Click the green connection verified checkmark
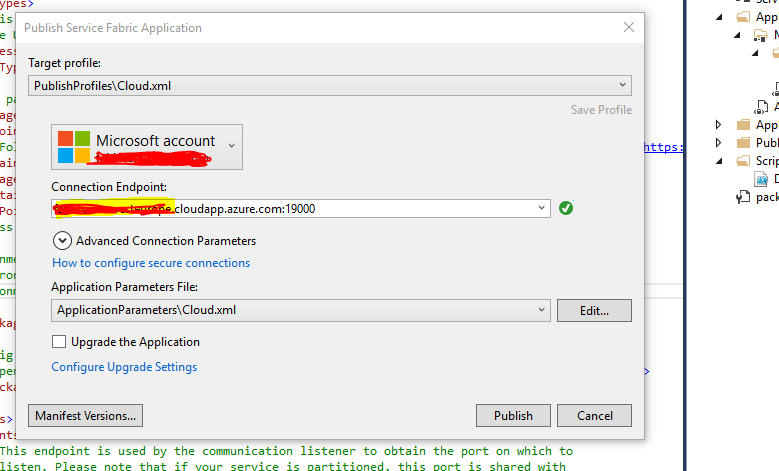Screen dimensions: 779x471 (565, 208)
